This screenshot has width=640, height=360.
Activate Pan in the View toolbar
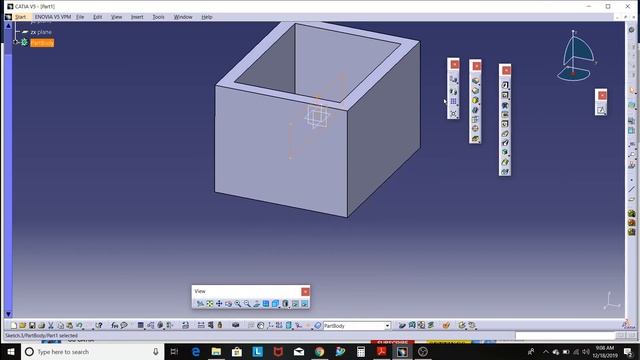219,304
